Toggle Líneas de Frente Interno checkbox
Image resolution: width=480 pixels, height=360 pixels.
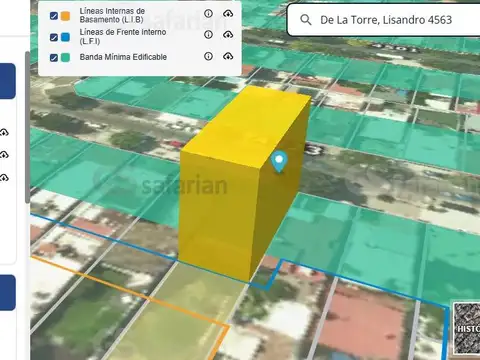54,37
